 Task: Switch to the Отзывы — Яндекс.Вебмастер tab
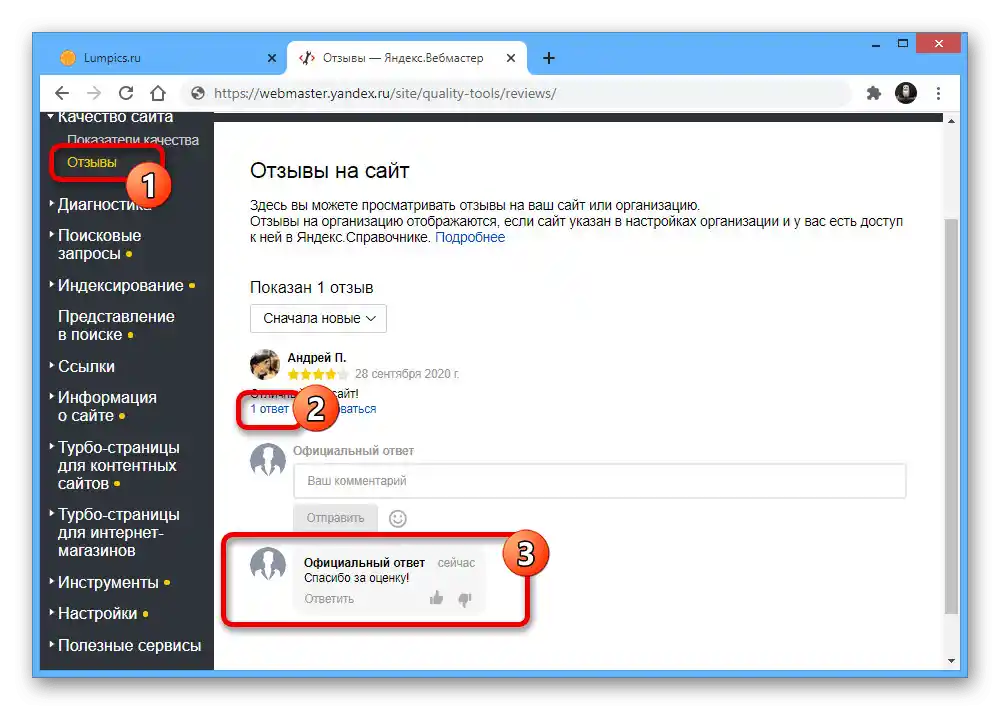click(x=407, y=58)
